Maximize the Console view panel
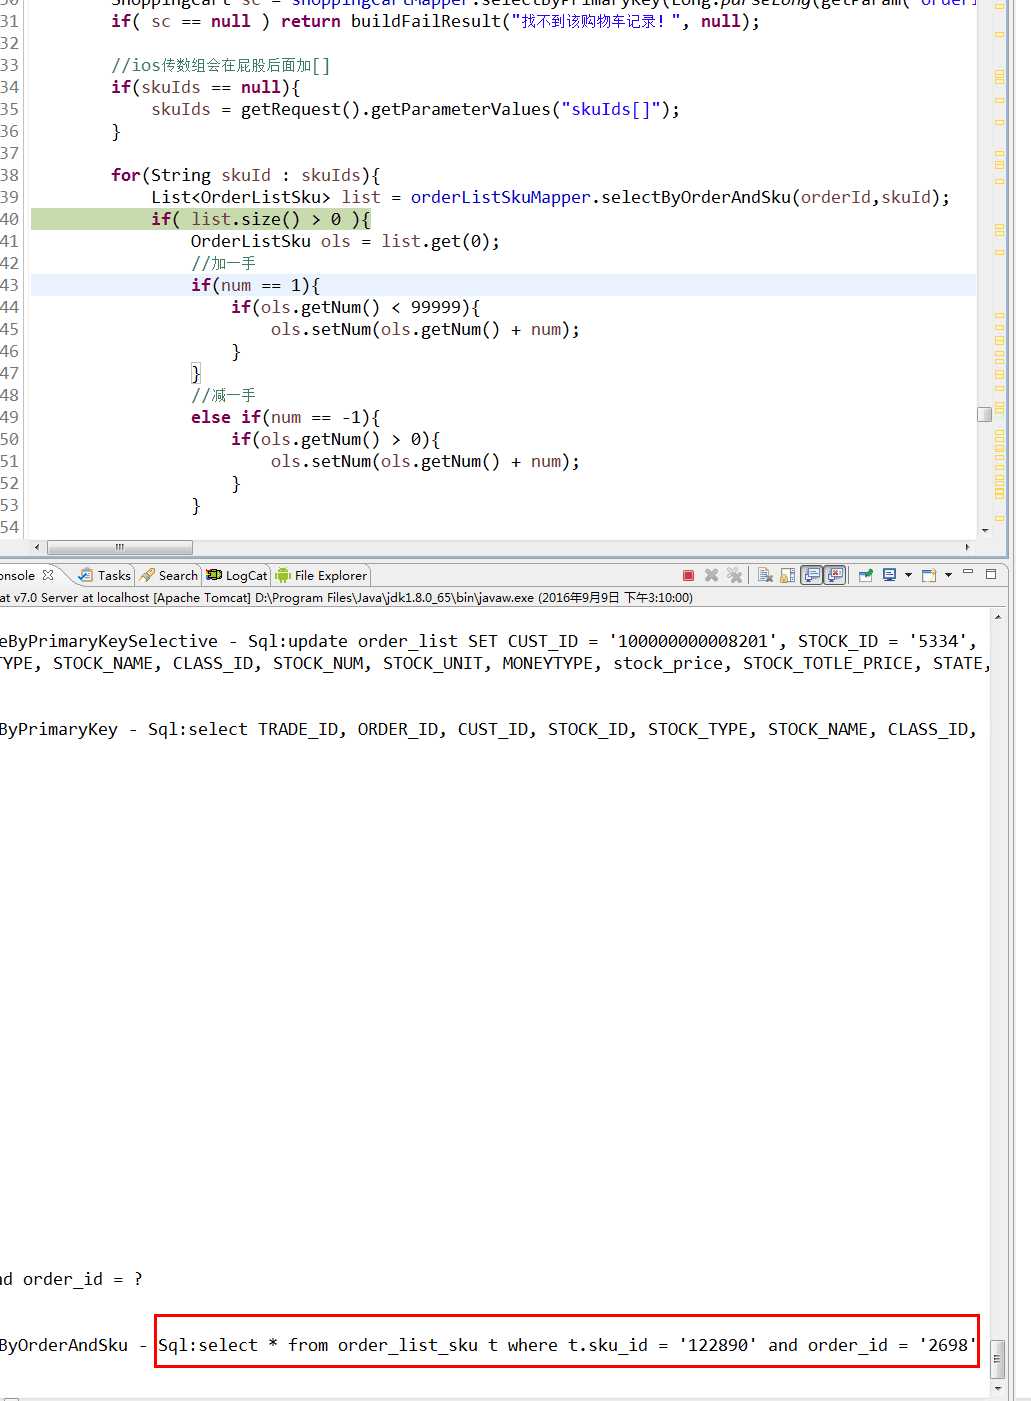 [991, 574]
